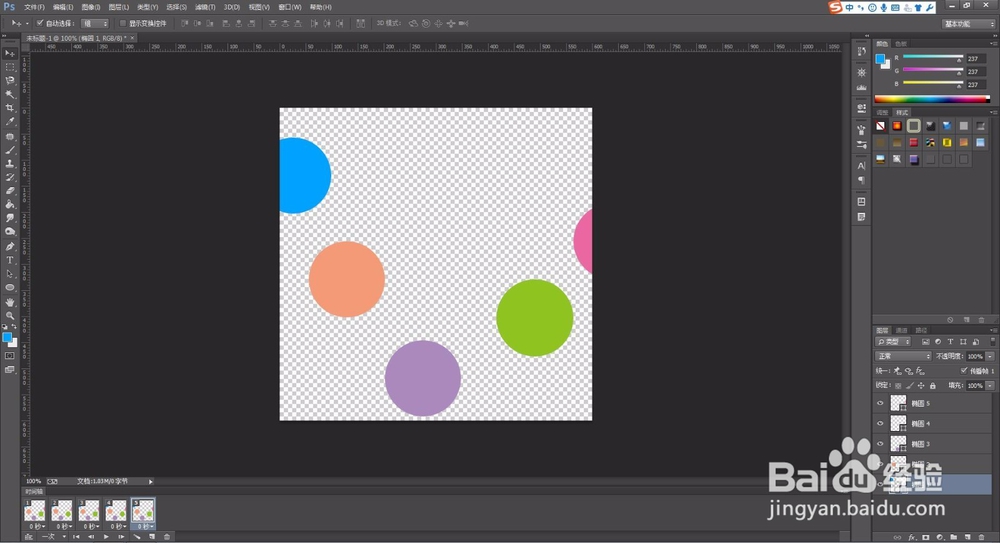This screenshot has height=543, width=1000.
Task: Duplicate the selected animation frame
Action: coord(152,537)
